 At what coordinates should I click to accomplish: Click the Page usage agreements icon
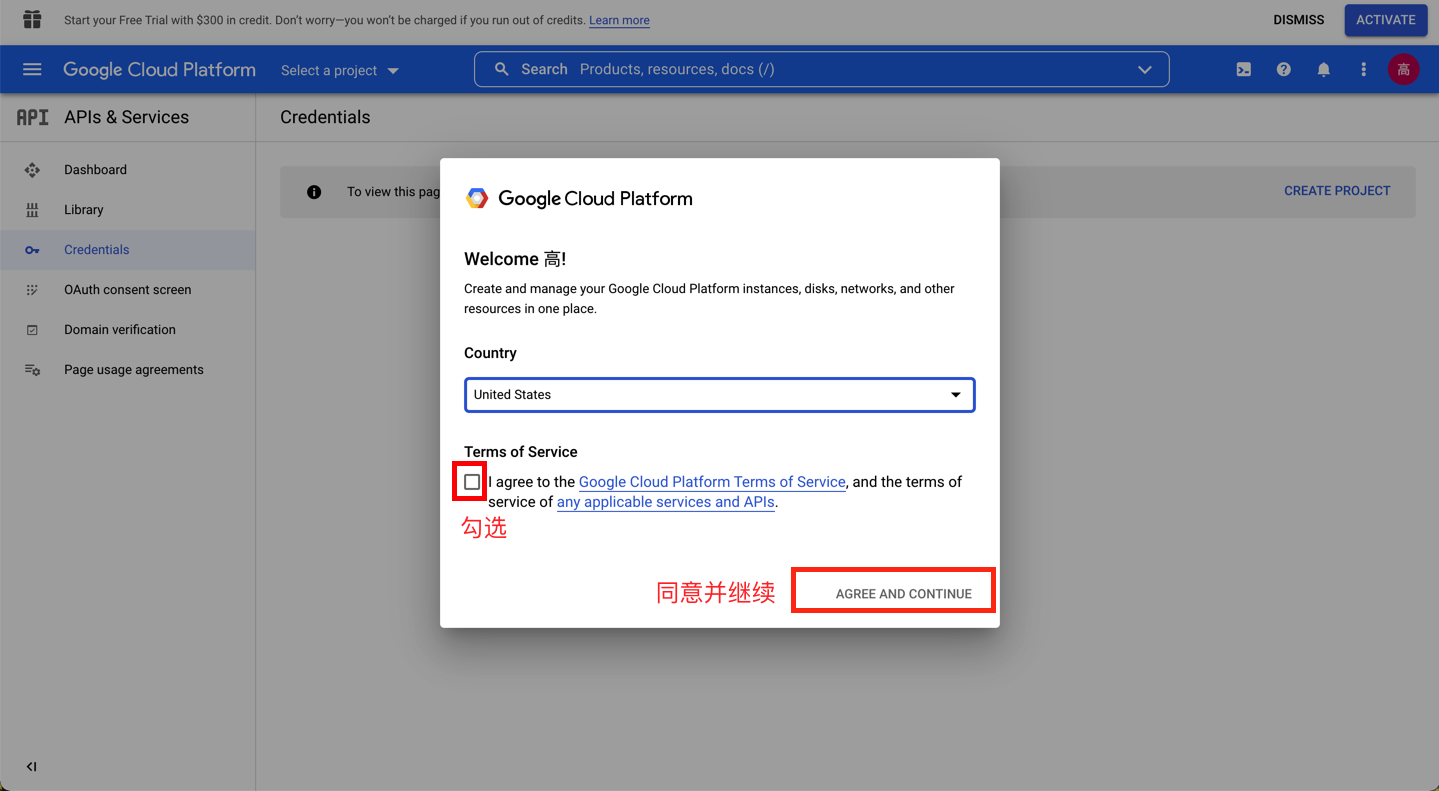[x=32, y=370]
